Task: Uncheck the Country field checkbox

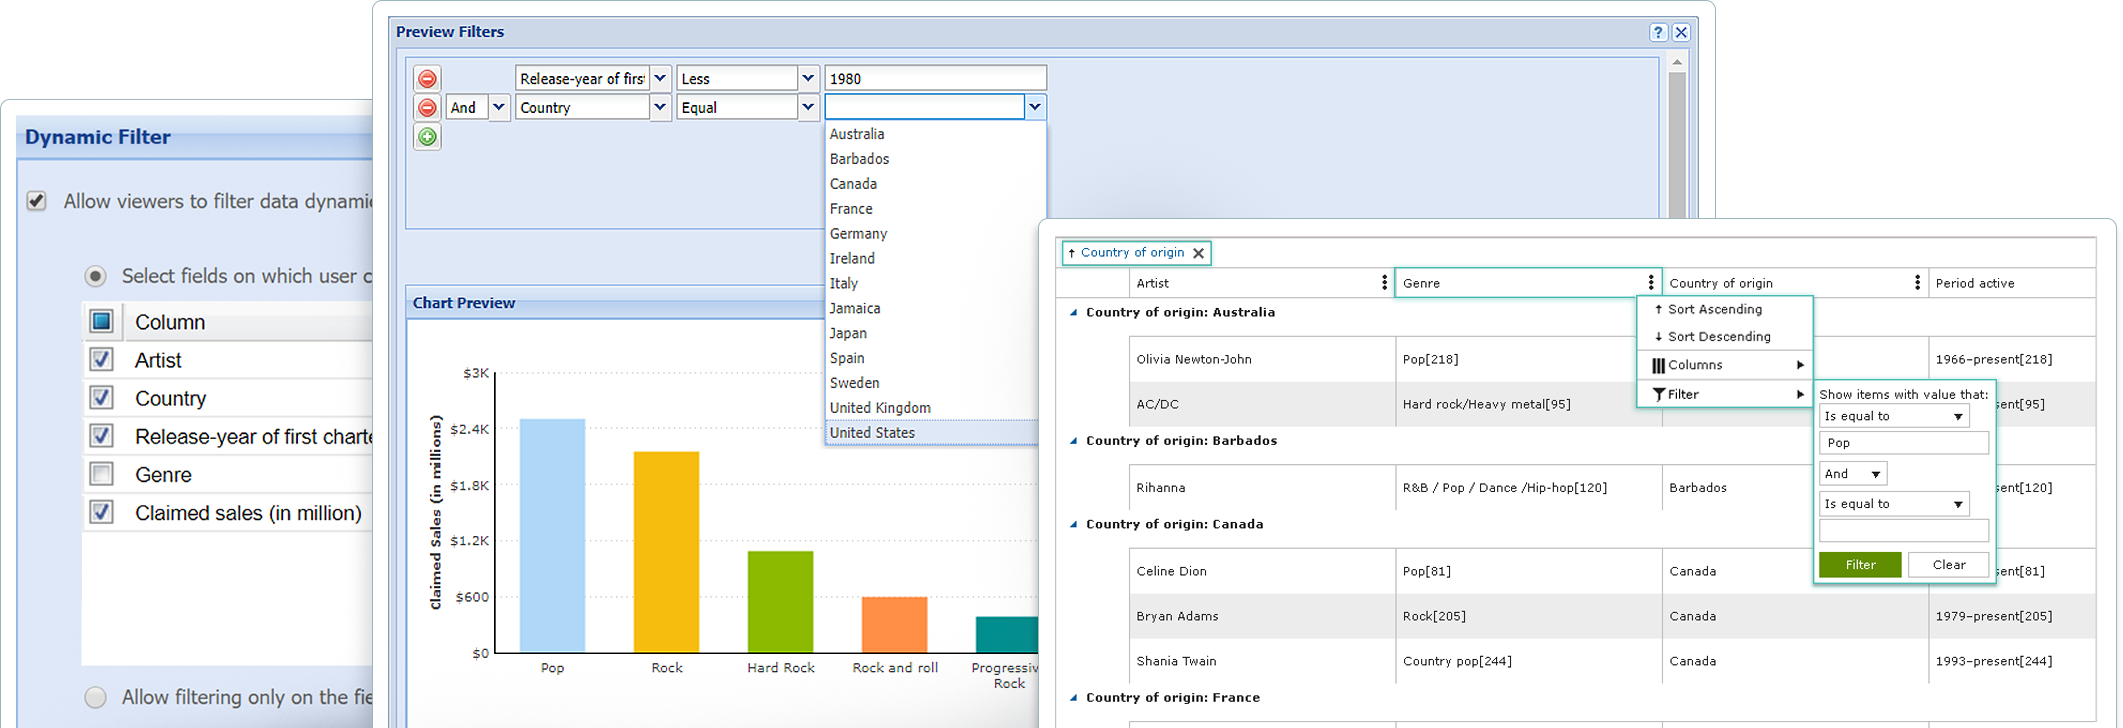Action: [101, 398]
